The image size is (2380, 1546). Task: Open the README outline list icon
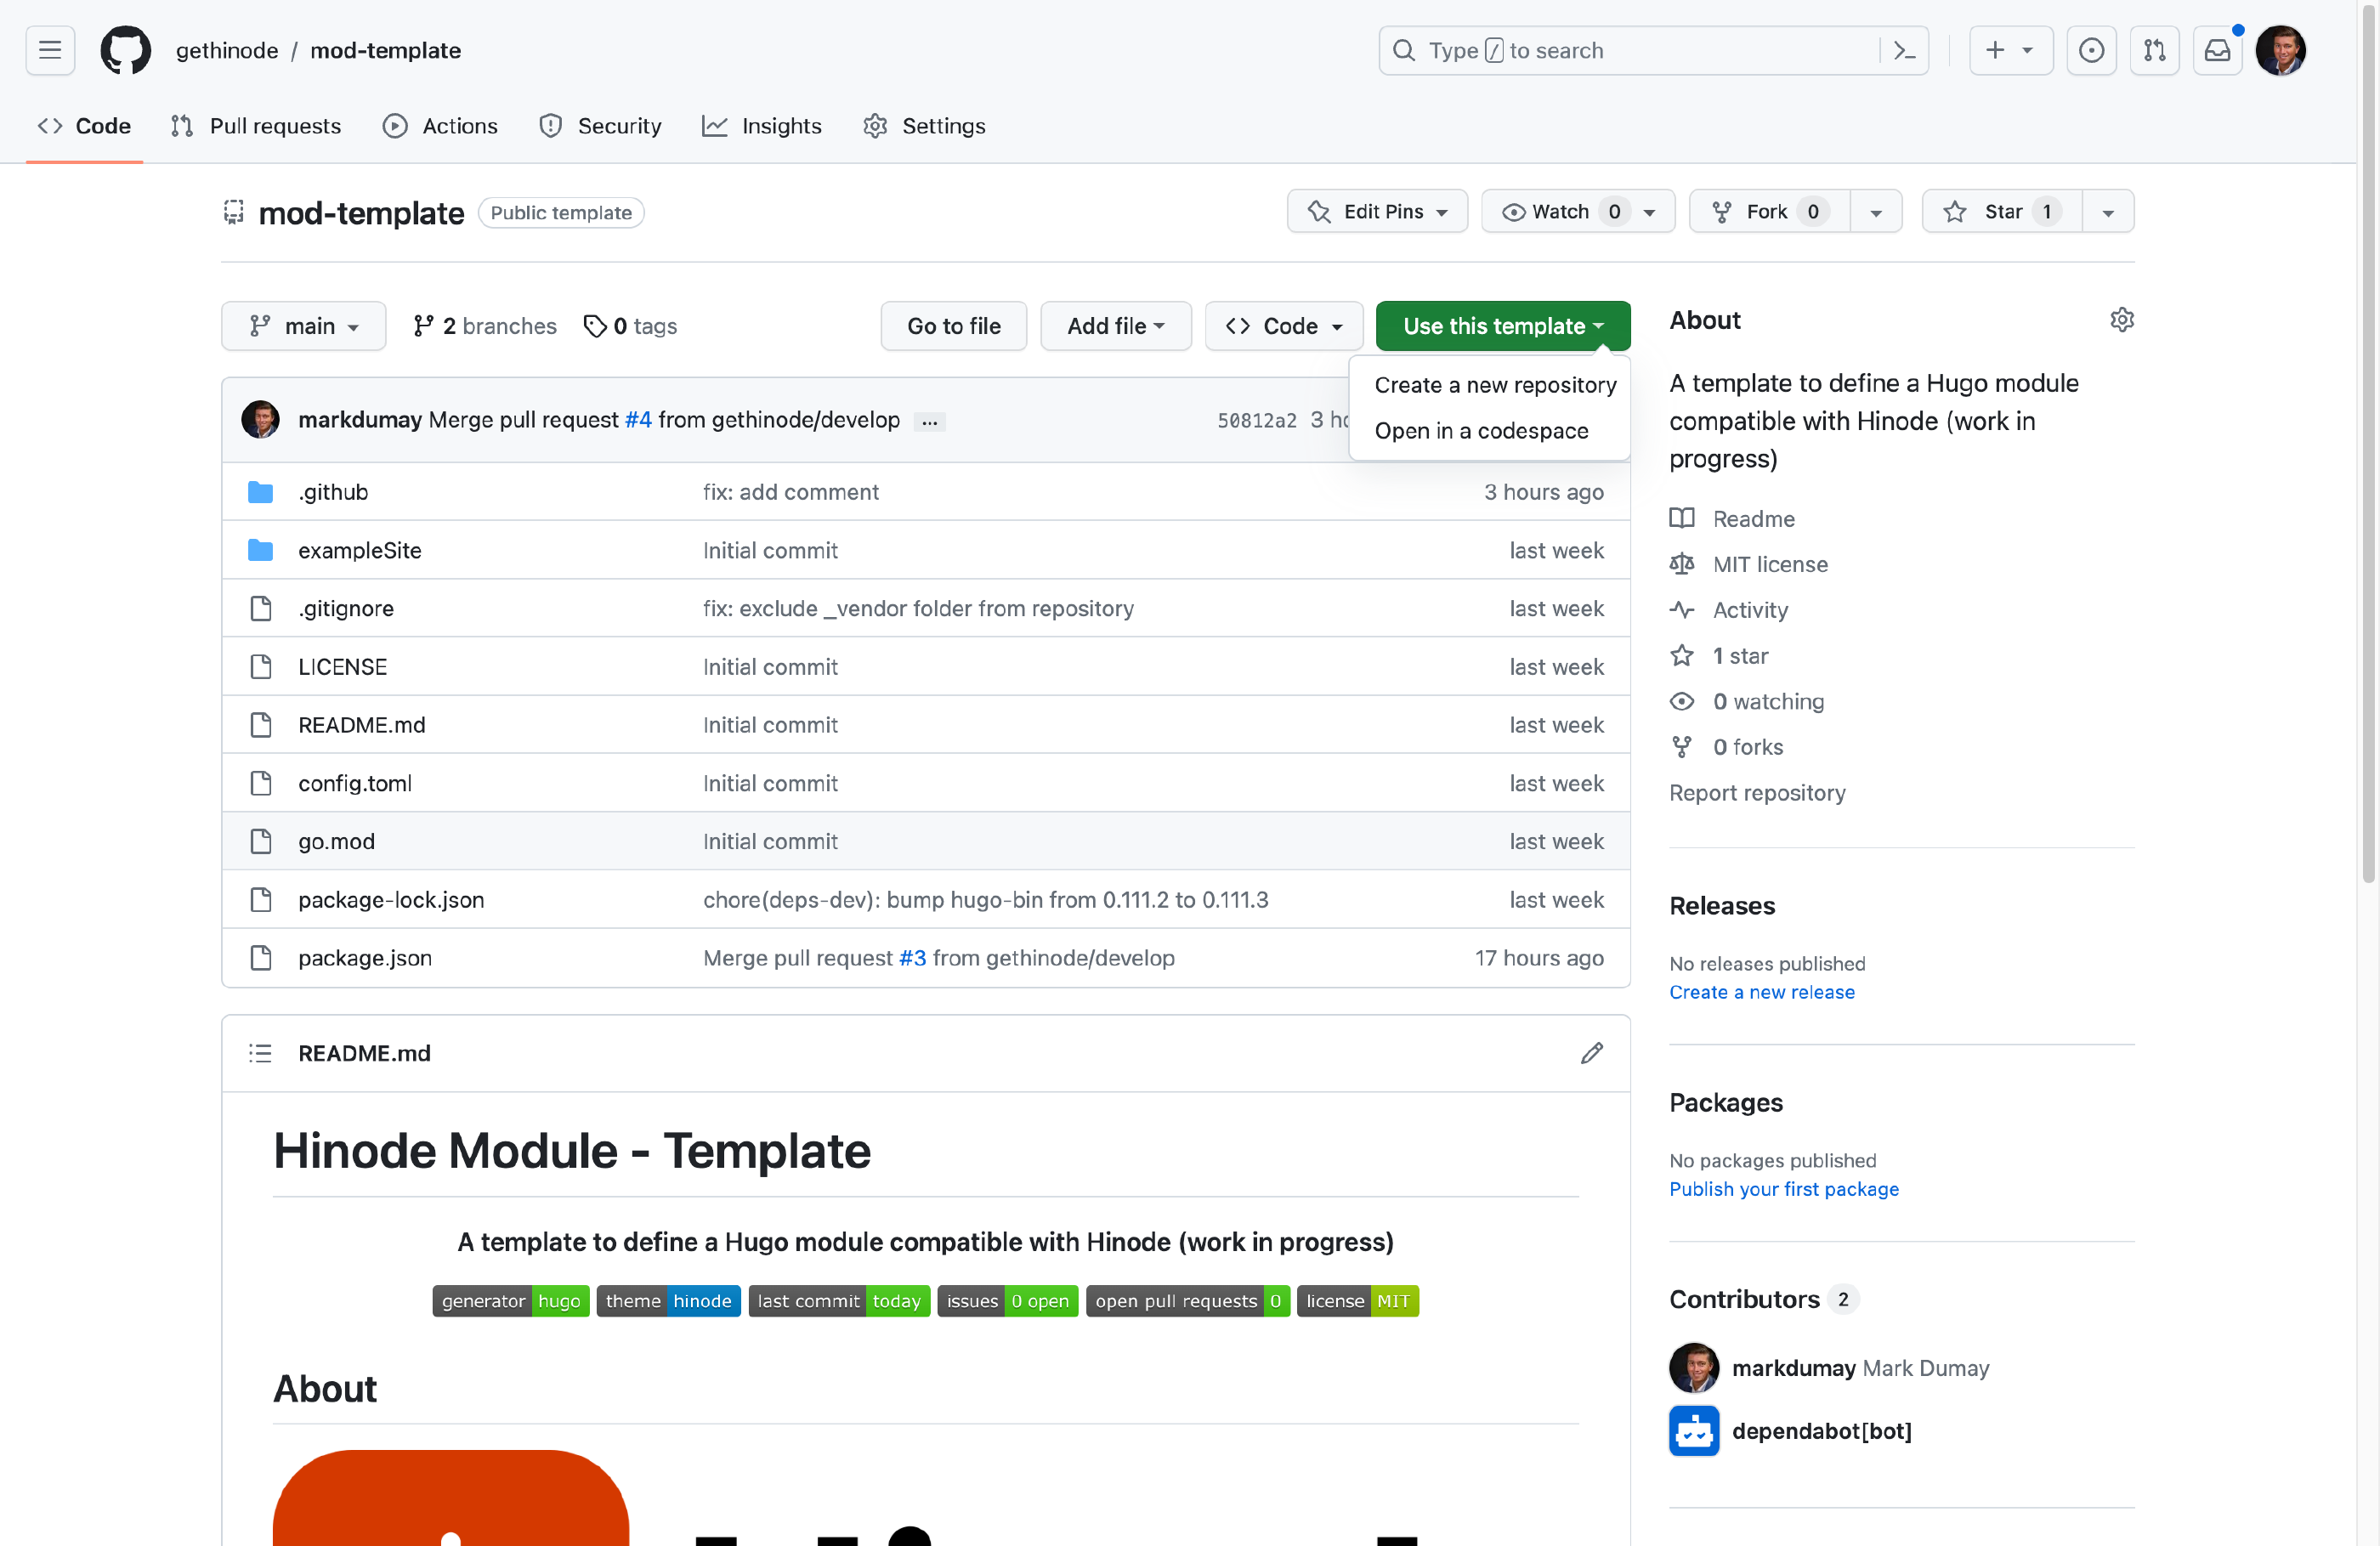[260, 1053]
